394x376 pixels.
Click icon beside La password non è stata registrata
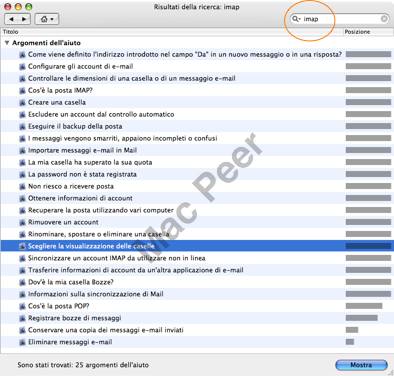[x=22, y=175]
